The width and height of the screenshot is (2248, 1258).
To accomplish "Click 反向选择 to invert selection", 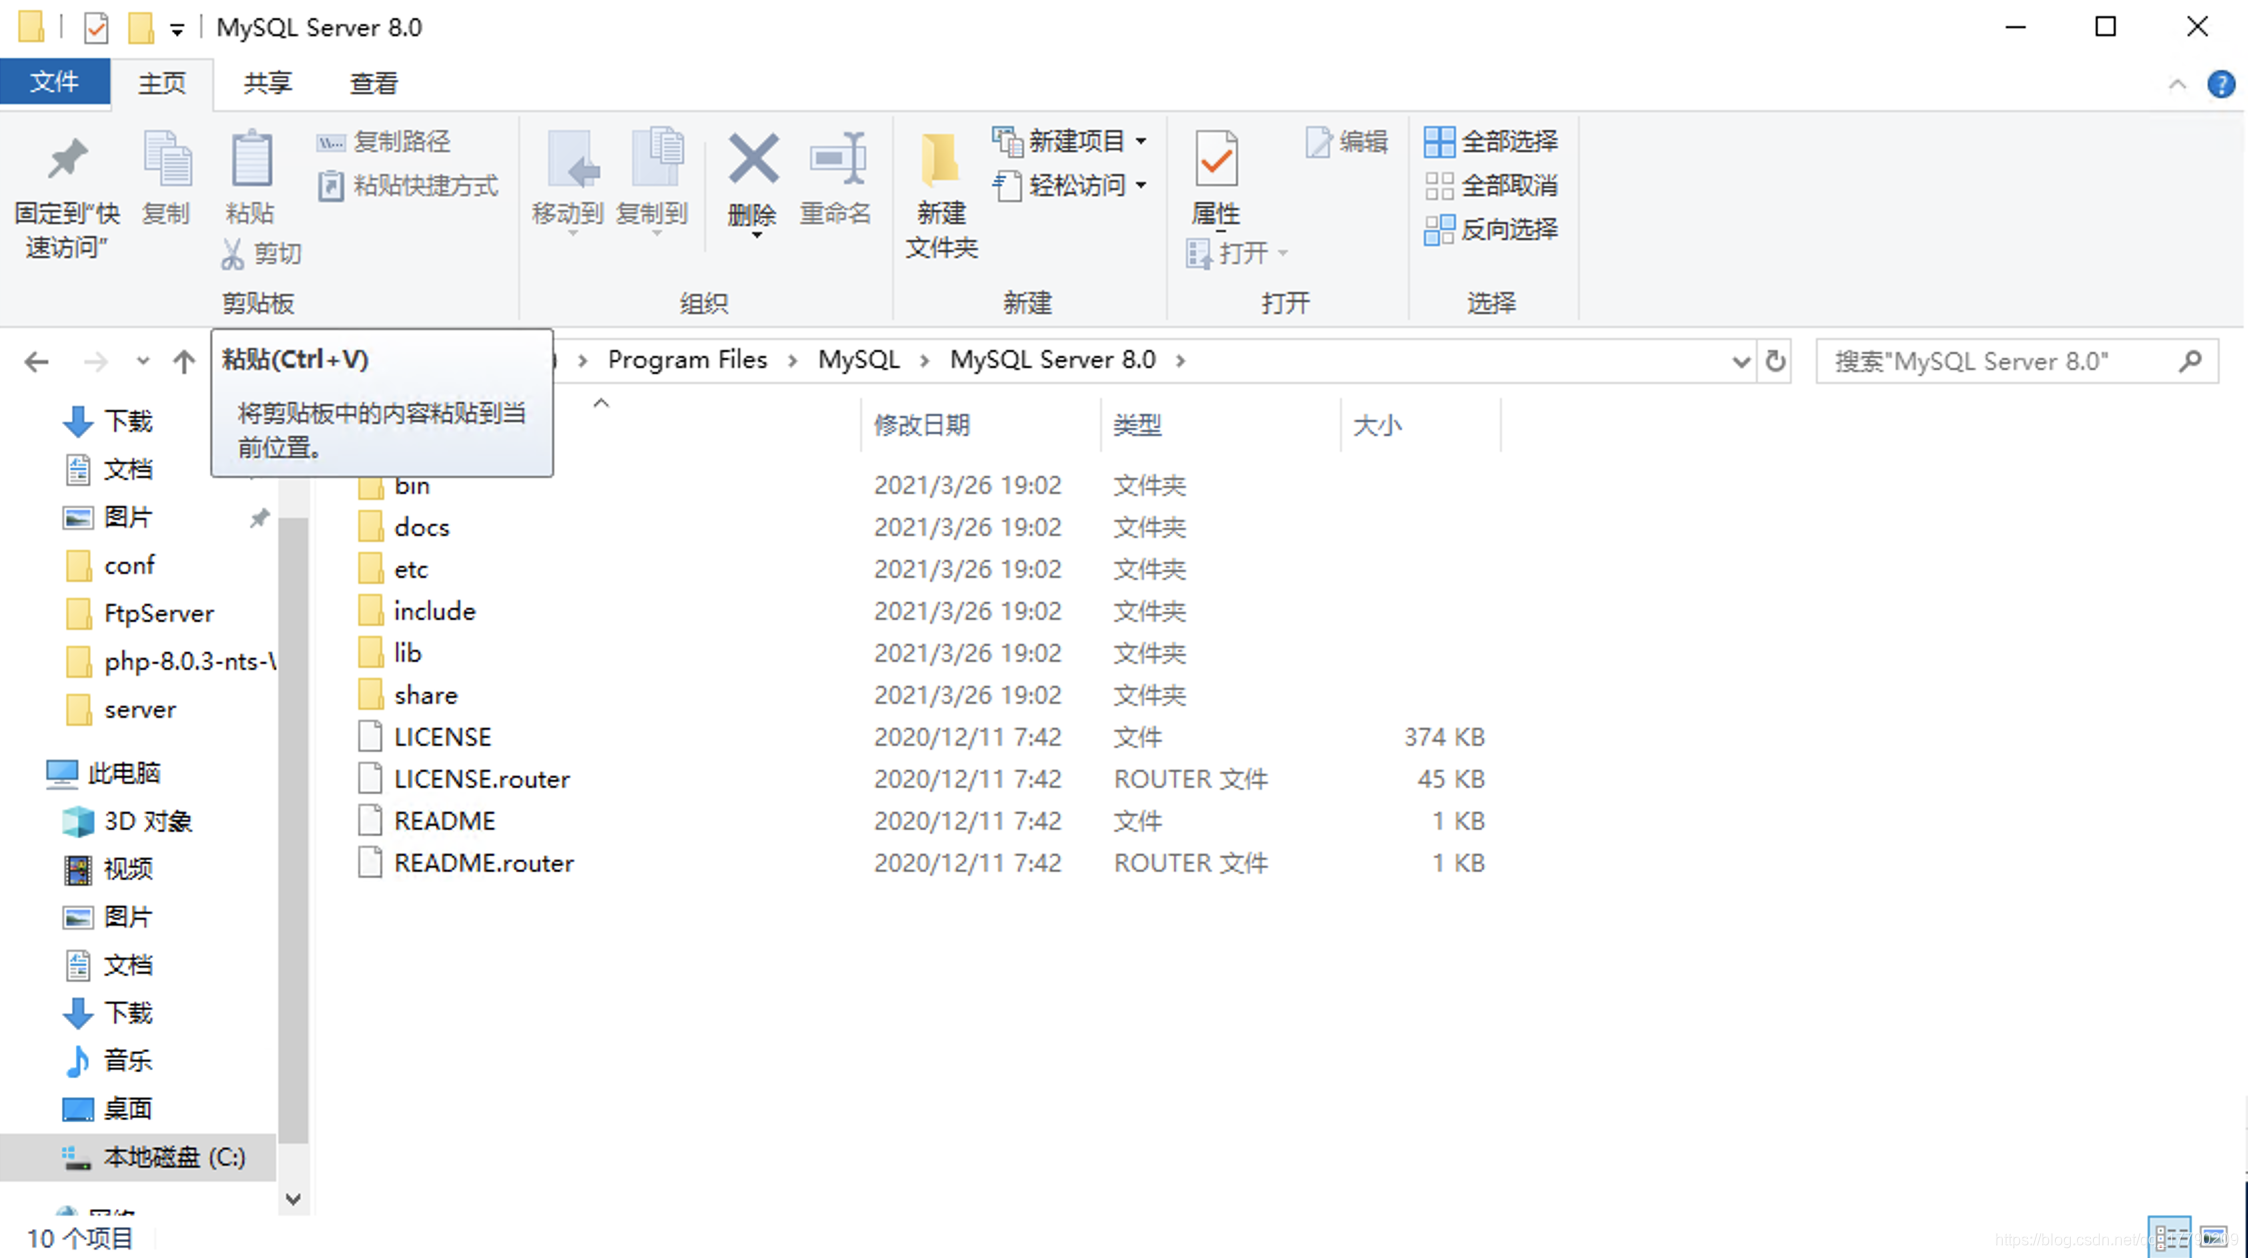I will pyautogui.click(x=1492, y=230).
